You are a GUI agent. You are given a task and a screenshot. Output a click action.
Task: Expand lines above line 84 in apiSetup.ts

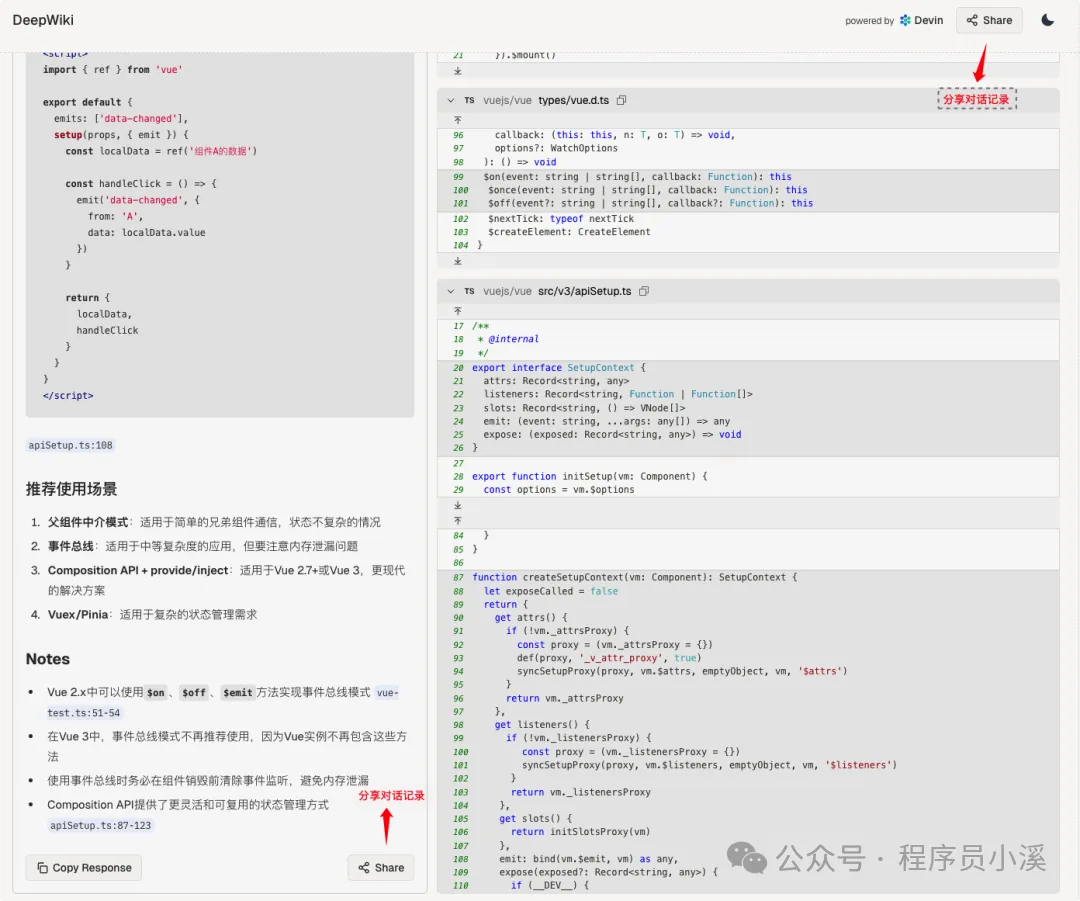[x=457, y=521]
